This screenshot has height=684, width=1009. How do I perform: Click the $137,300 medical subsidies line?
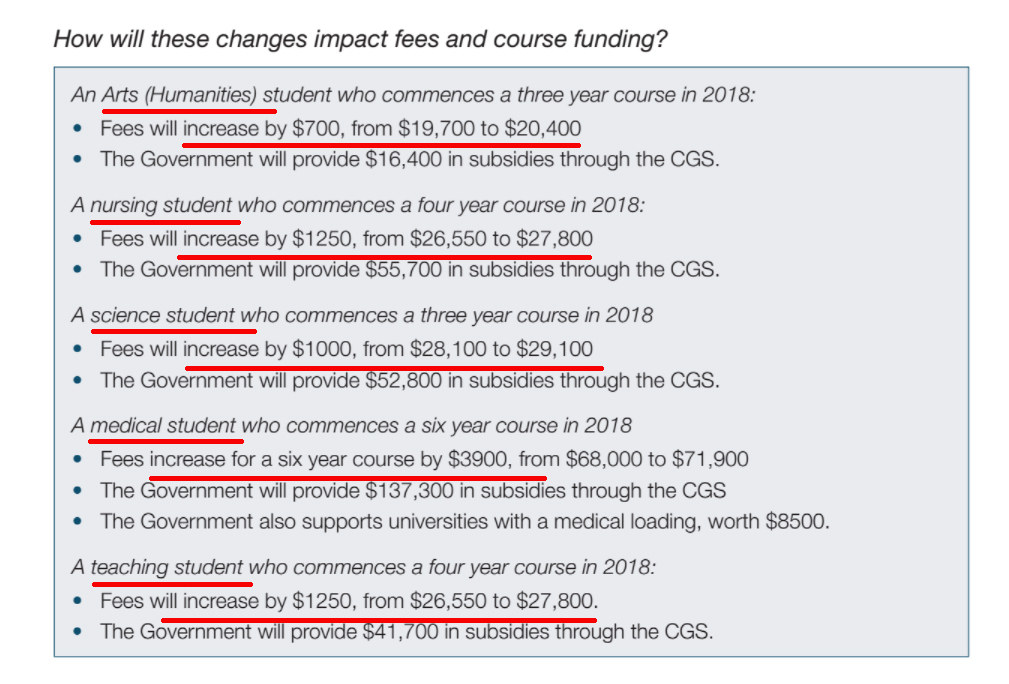412,490
